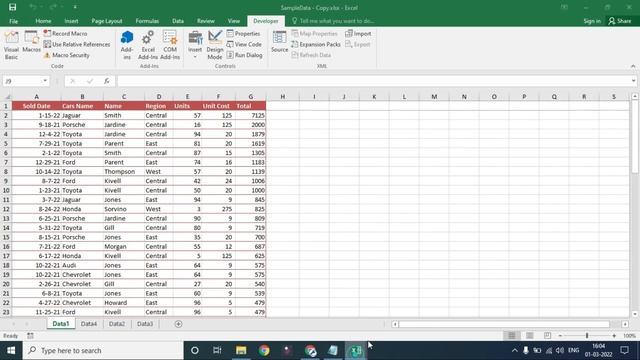
Task: Zoom out with the minus button
Action: (x=560, y=336)
